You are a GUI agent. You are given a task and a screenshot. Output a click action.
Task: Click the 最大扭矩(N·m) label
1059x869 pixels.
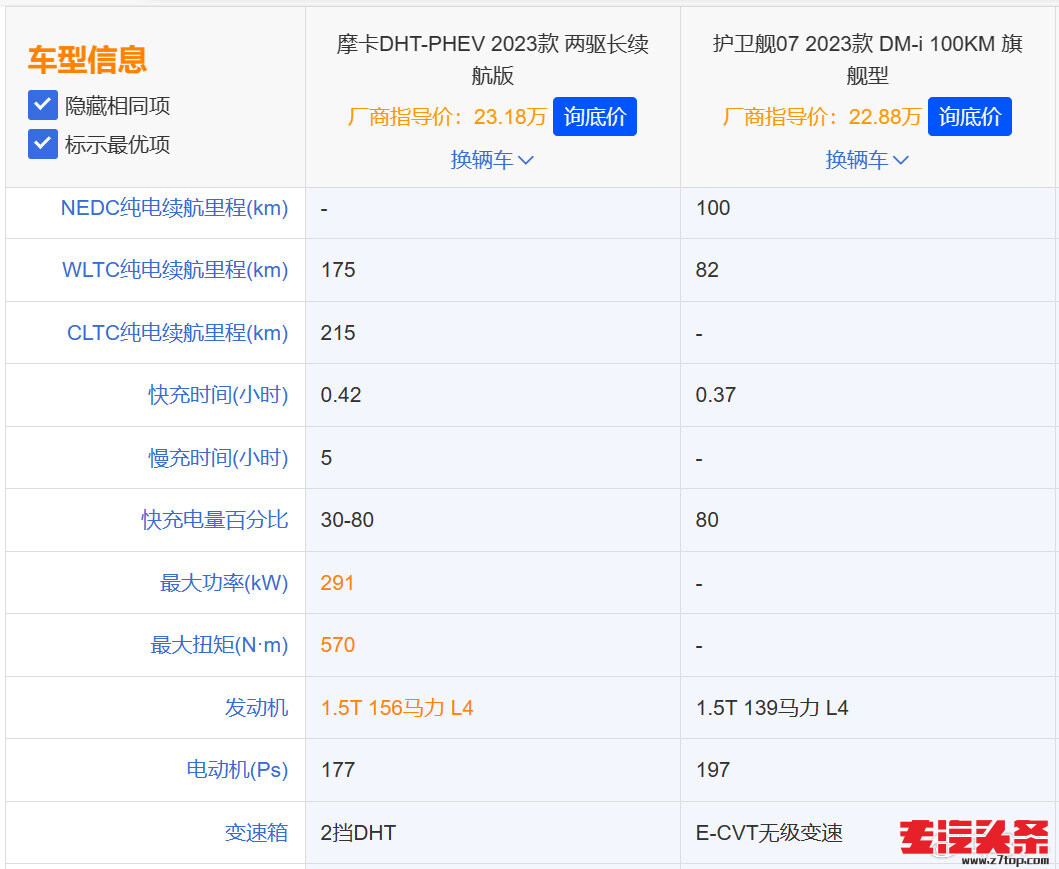tap(219, 645)
